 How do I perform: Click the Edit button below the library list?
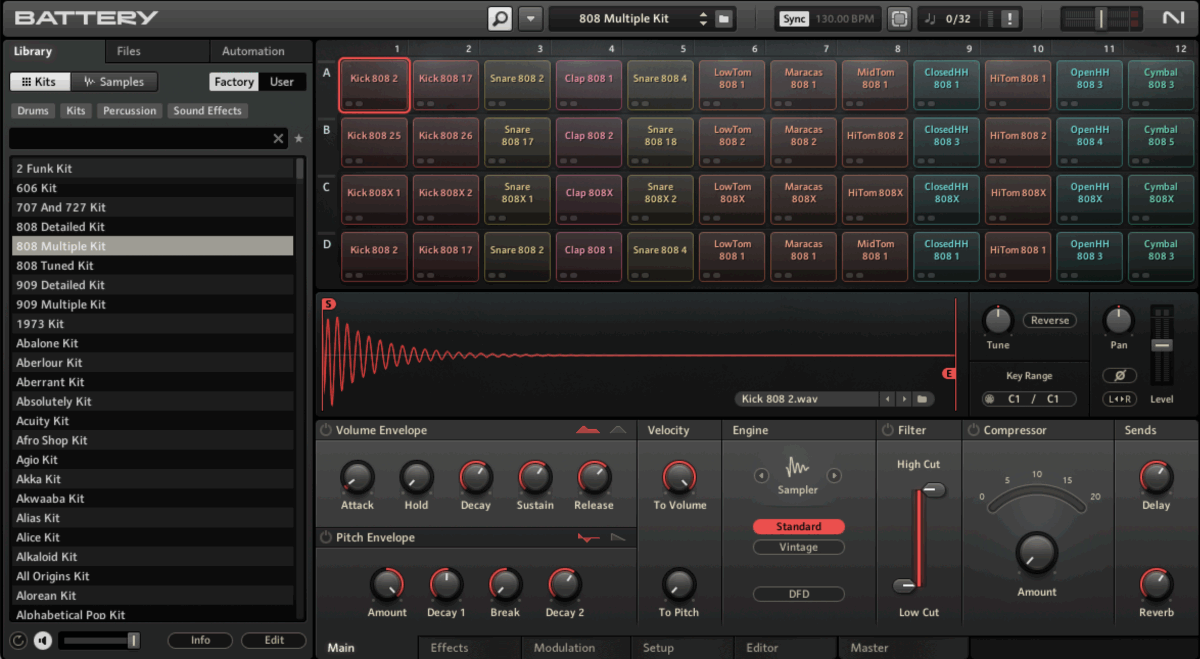[x=273, y=640]
